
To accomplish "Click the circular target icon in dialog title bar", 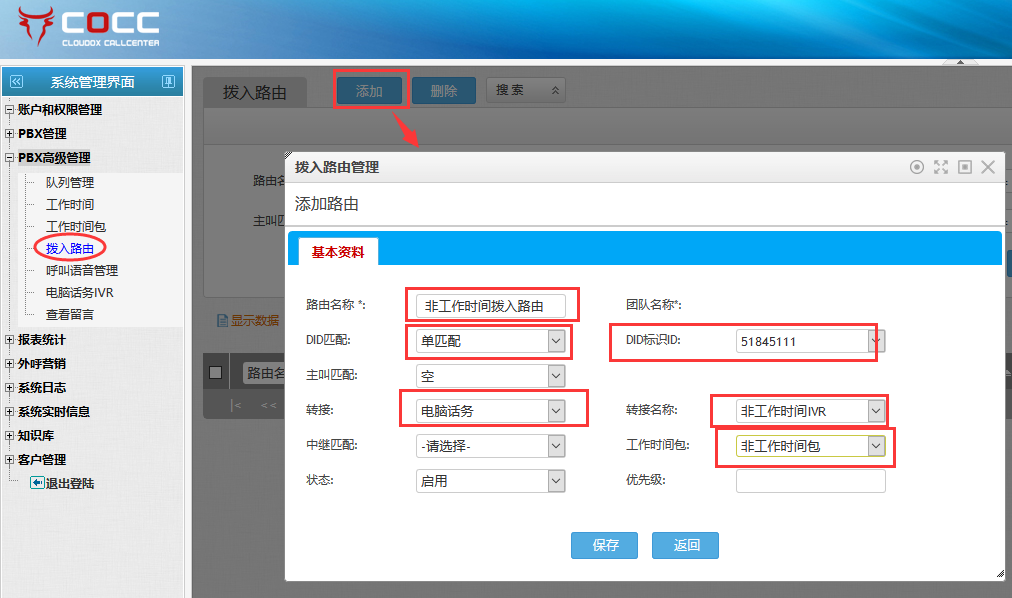I will point(916,167).
